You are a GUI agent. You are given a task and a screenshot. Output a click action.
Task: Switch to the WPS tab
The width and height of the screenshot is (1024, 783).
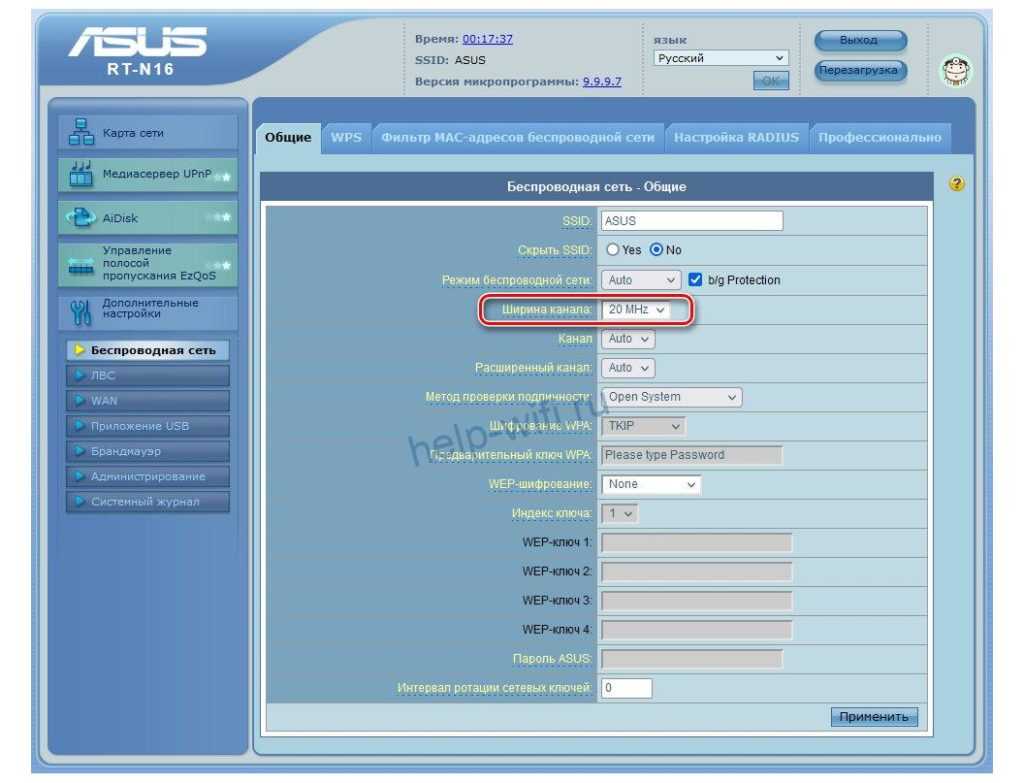[x=346, y=138]
